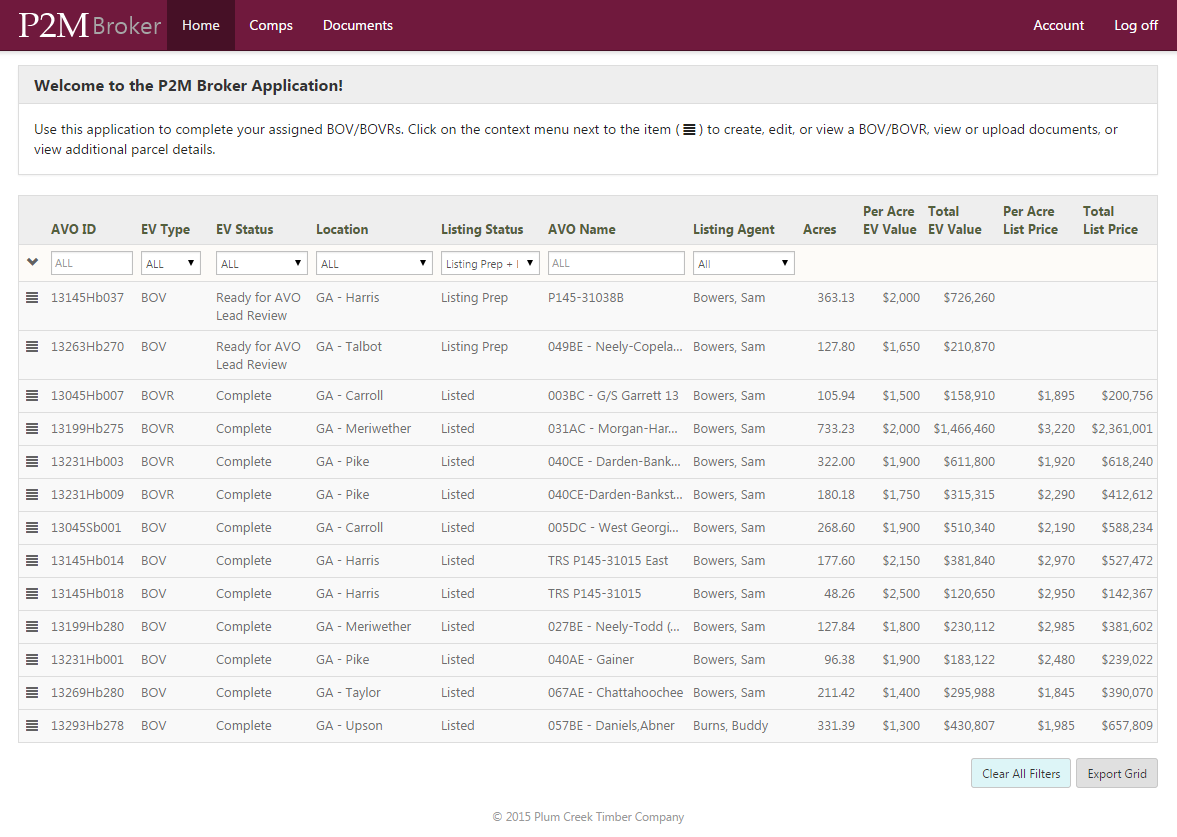Click menu icon next to 13231Hb003
Viewport: 1177px width, 837px height.
tap(32, 462)
